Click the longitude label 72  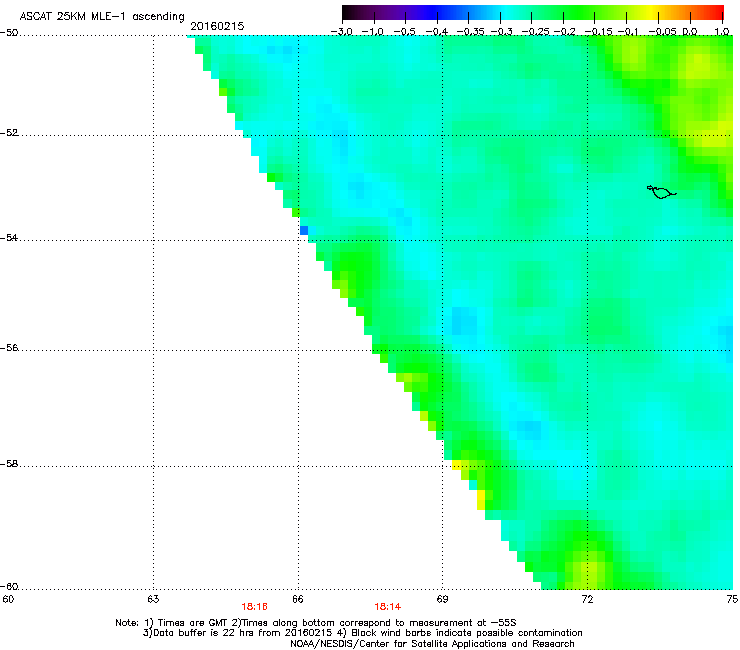coord(587,599)
